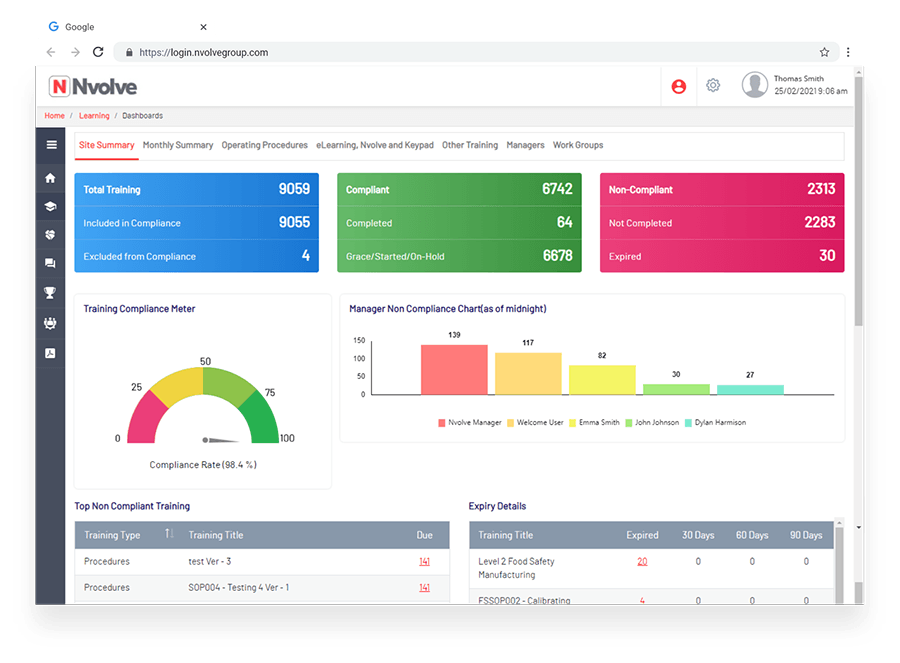Open the expired count 20 link
This screenshot has width=900, height=663.
(642, 562)
